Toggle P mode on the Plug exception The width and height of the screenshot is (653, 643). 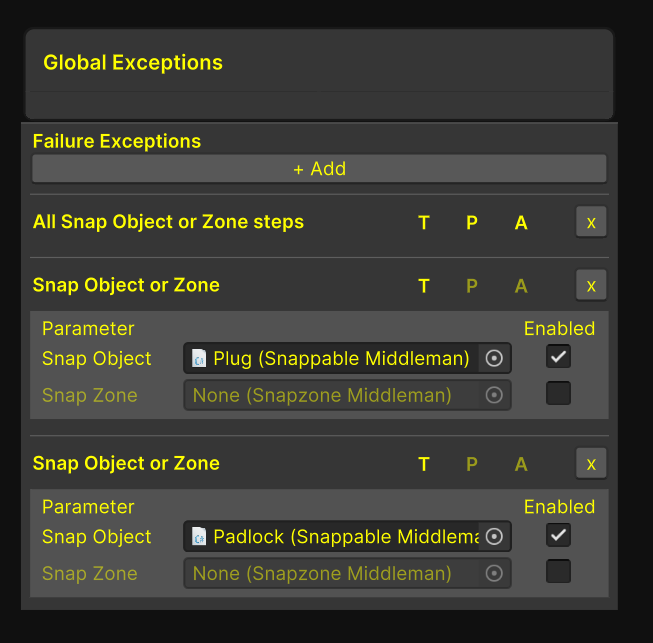(472, 286)
